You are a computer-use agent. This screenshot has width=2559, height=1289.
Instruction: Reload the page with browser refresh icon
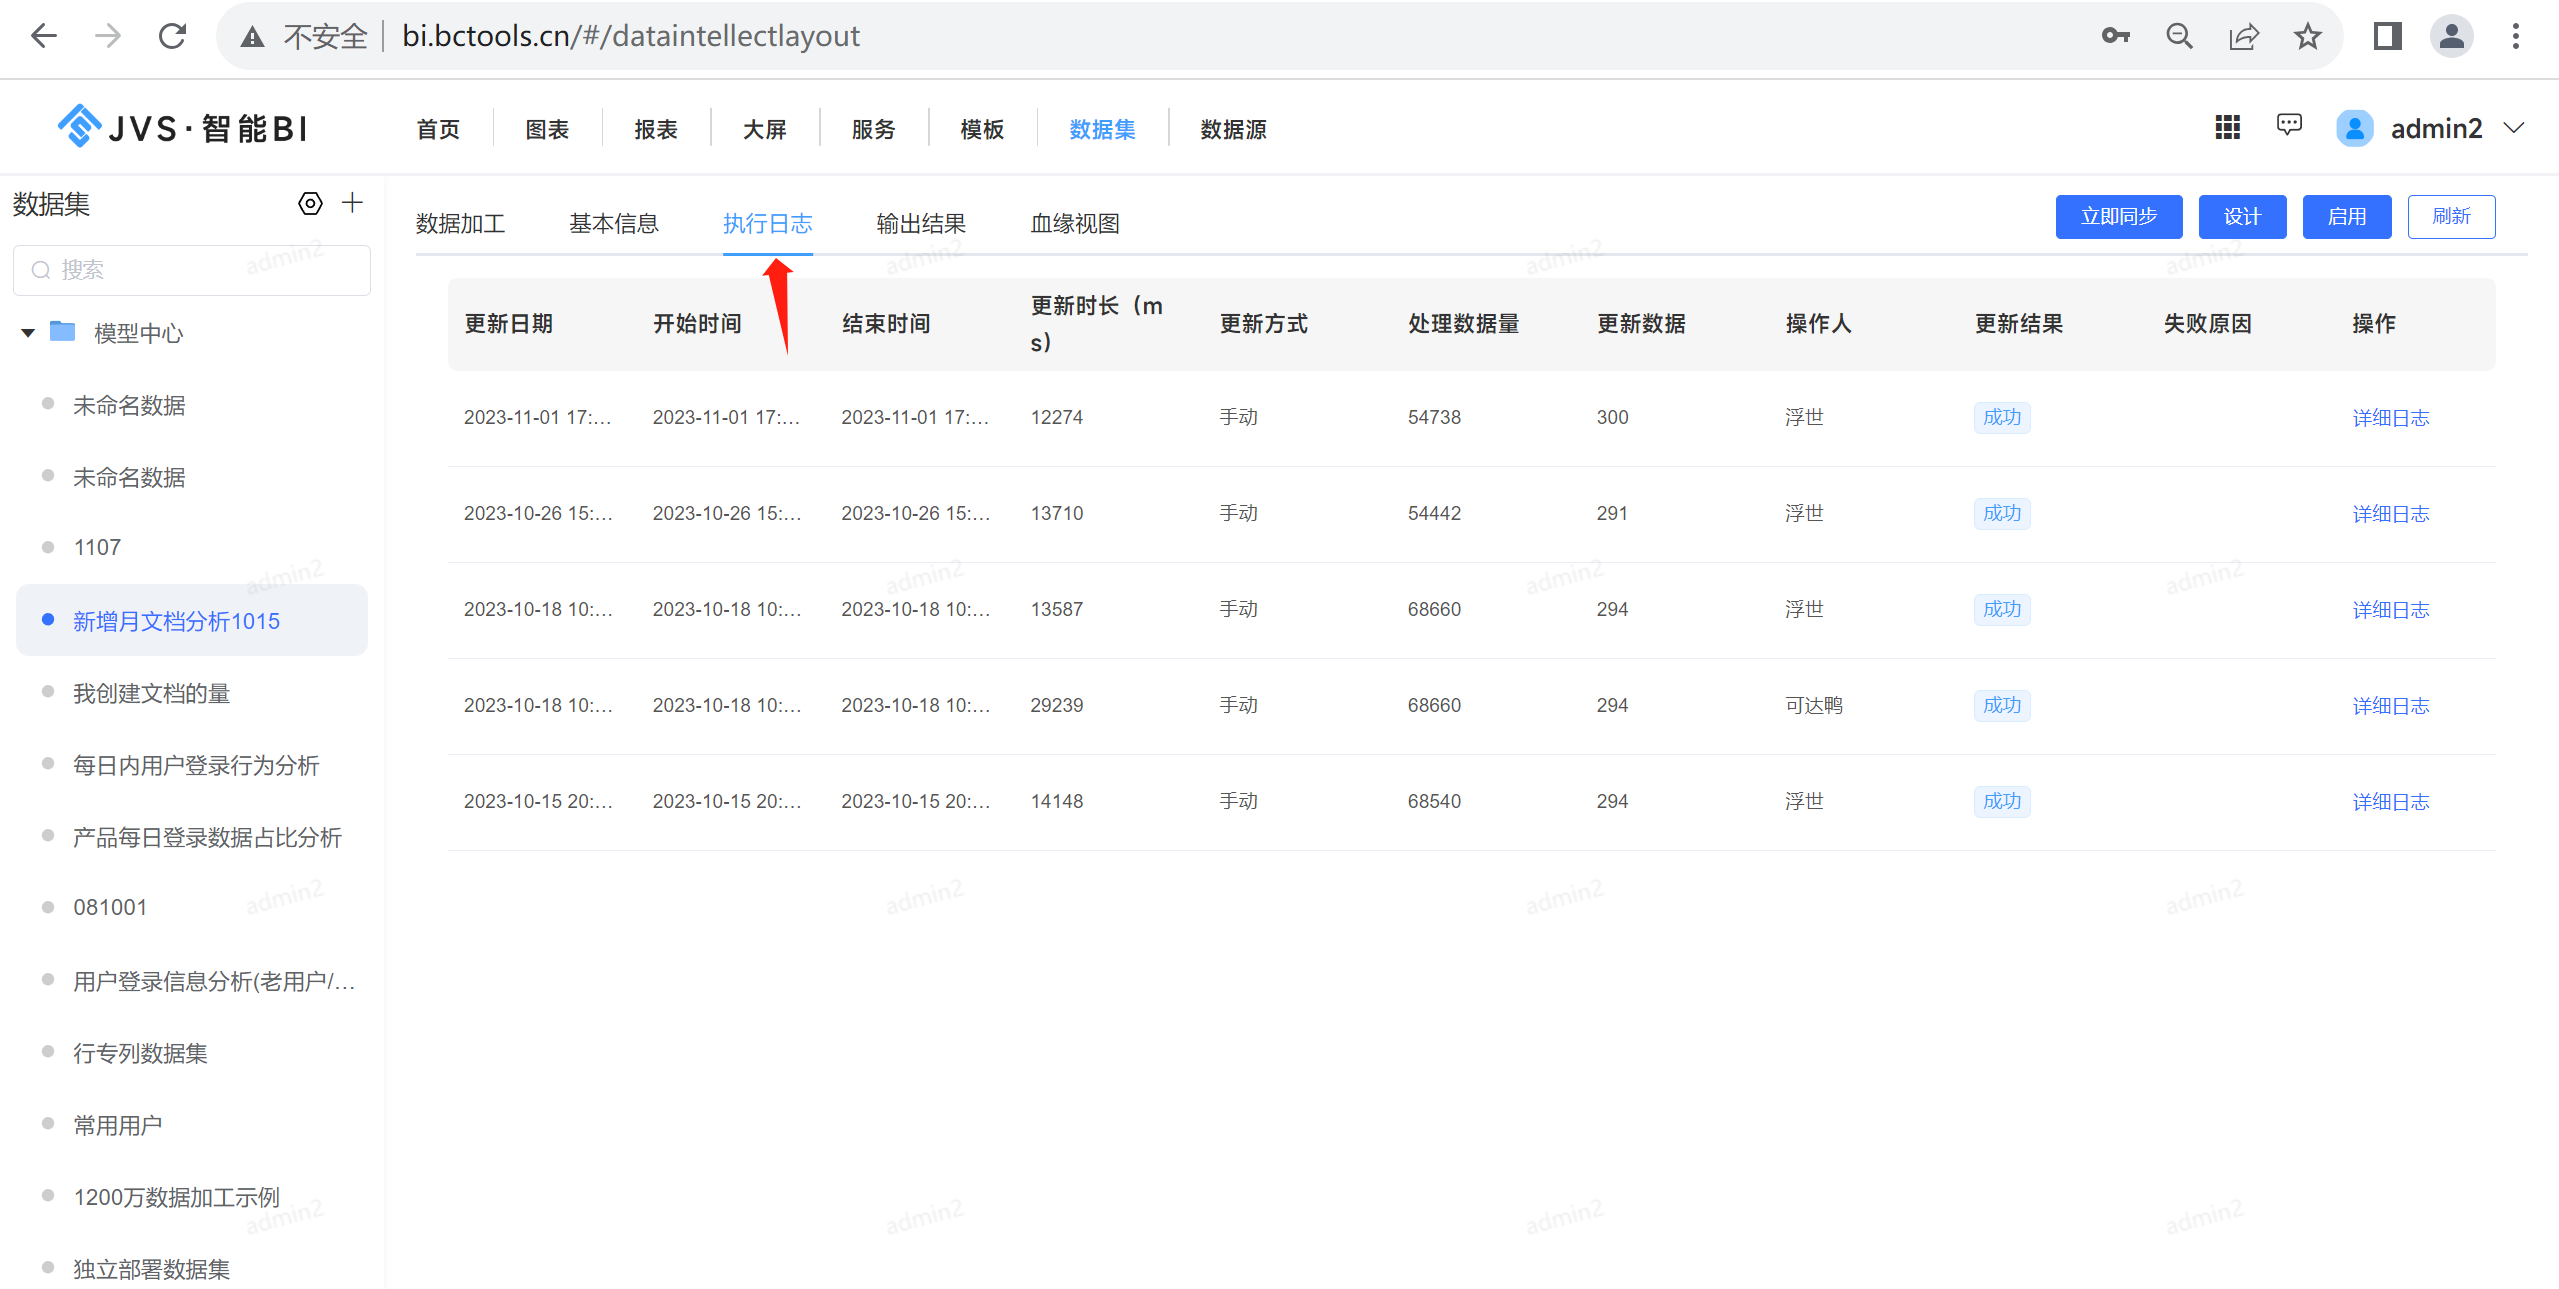[x=173, y=37]
